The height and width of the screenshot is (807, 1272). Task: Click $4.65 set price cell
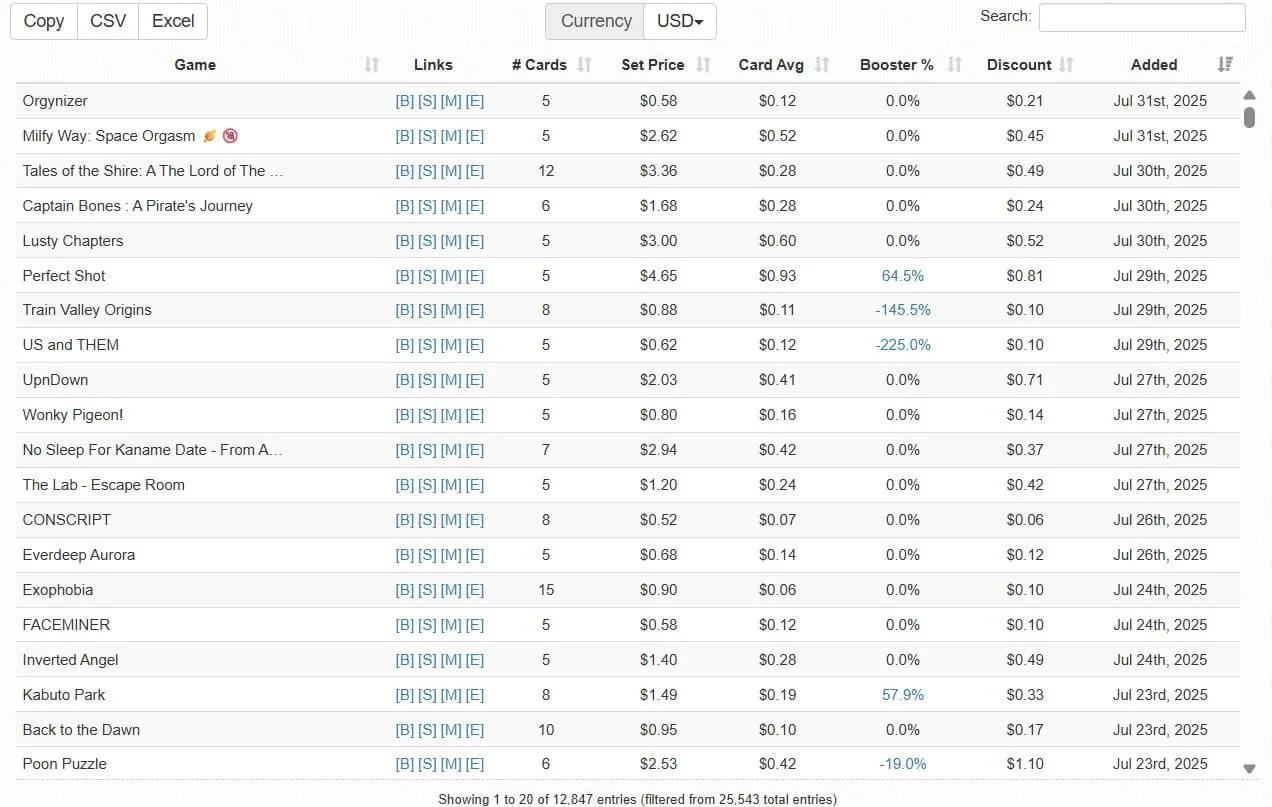659,276
